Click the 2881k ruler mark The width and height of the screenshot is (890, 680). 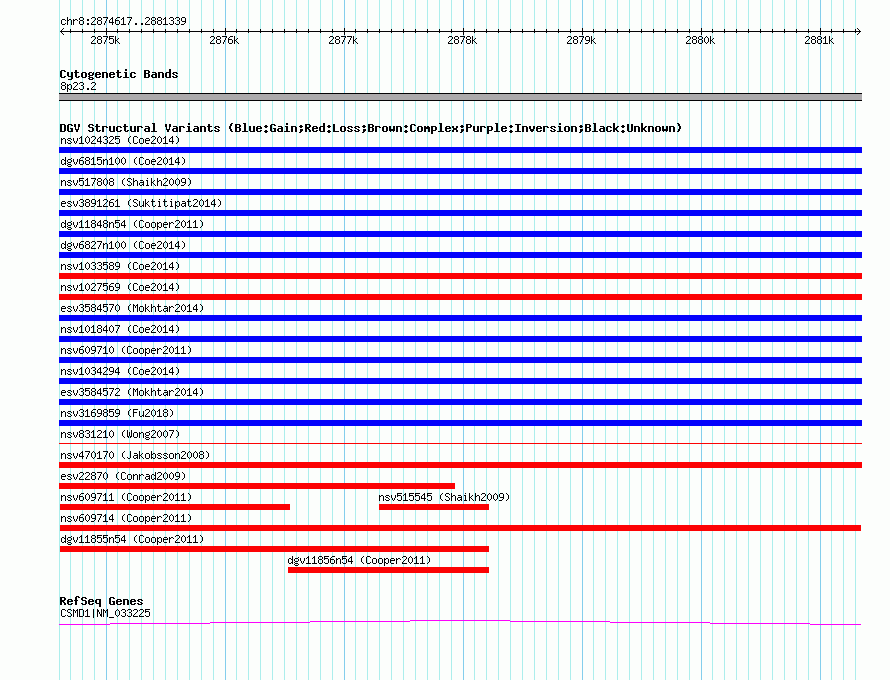(x=819, y=40)
